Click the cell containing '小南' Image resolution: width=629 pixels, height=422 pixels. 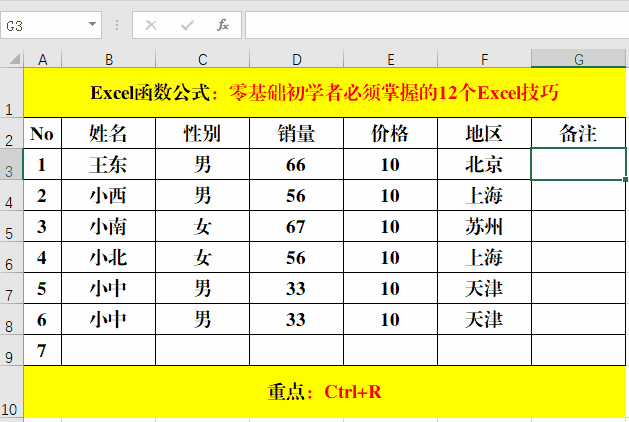[x=108, y=226]
